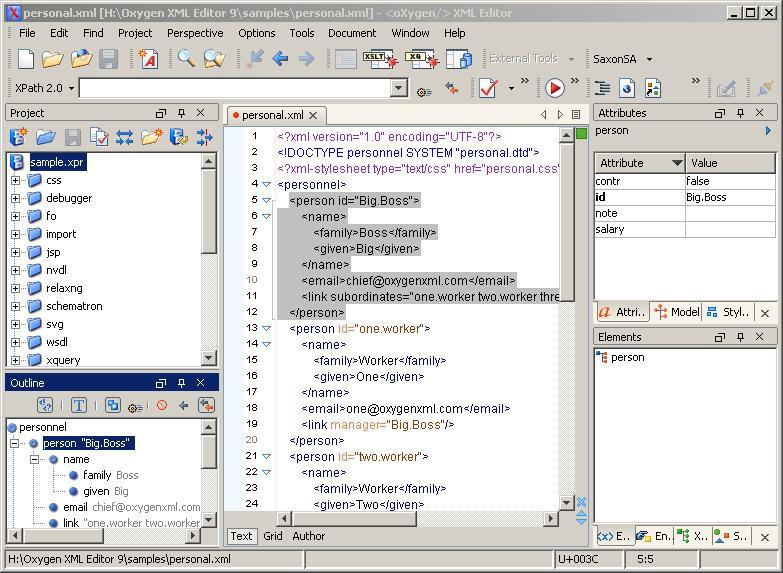Expand the css folder in project tree
This screenshot has width=783, height=573.
[x=15, y=180]
